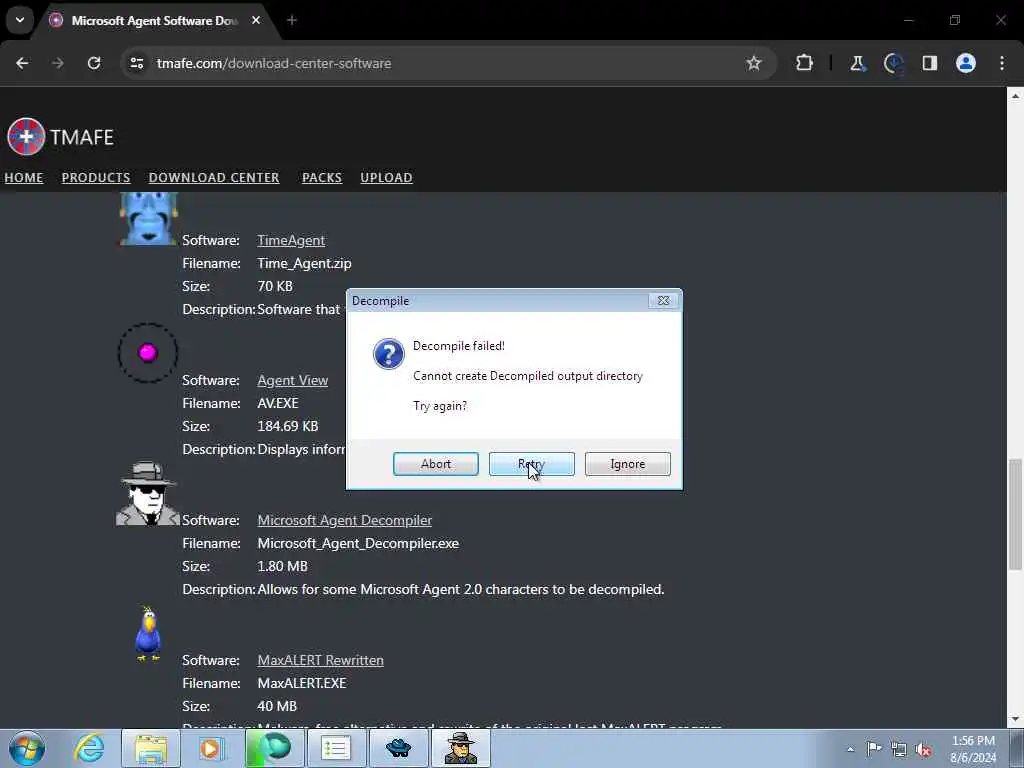Select the Microsoft Agent Software Download tab

click(154, 20)
